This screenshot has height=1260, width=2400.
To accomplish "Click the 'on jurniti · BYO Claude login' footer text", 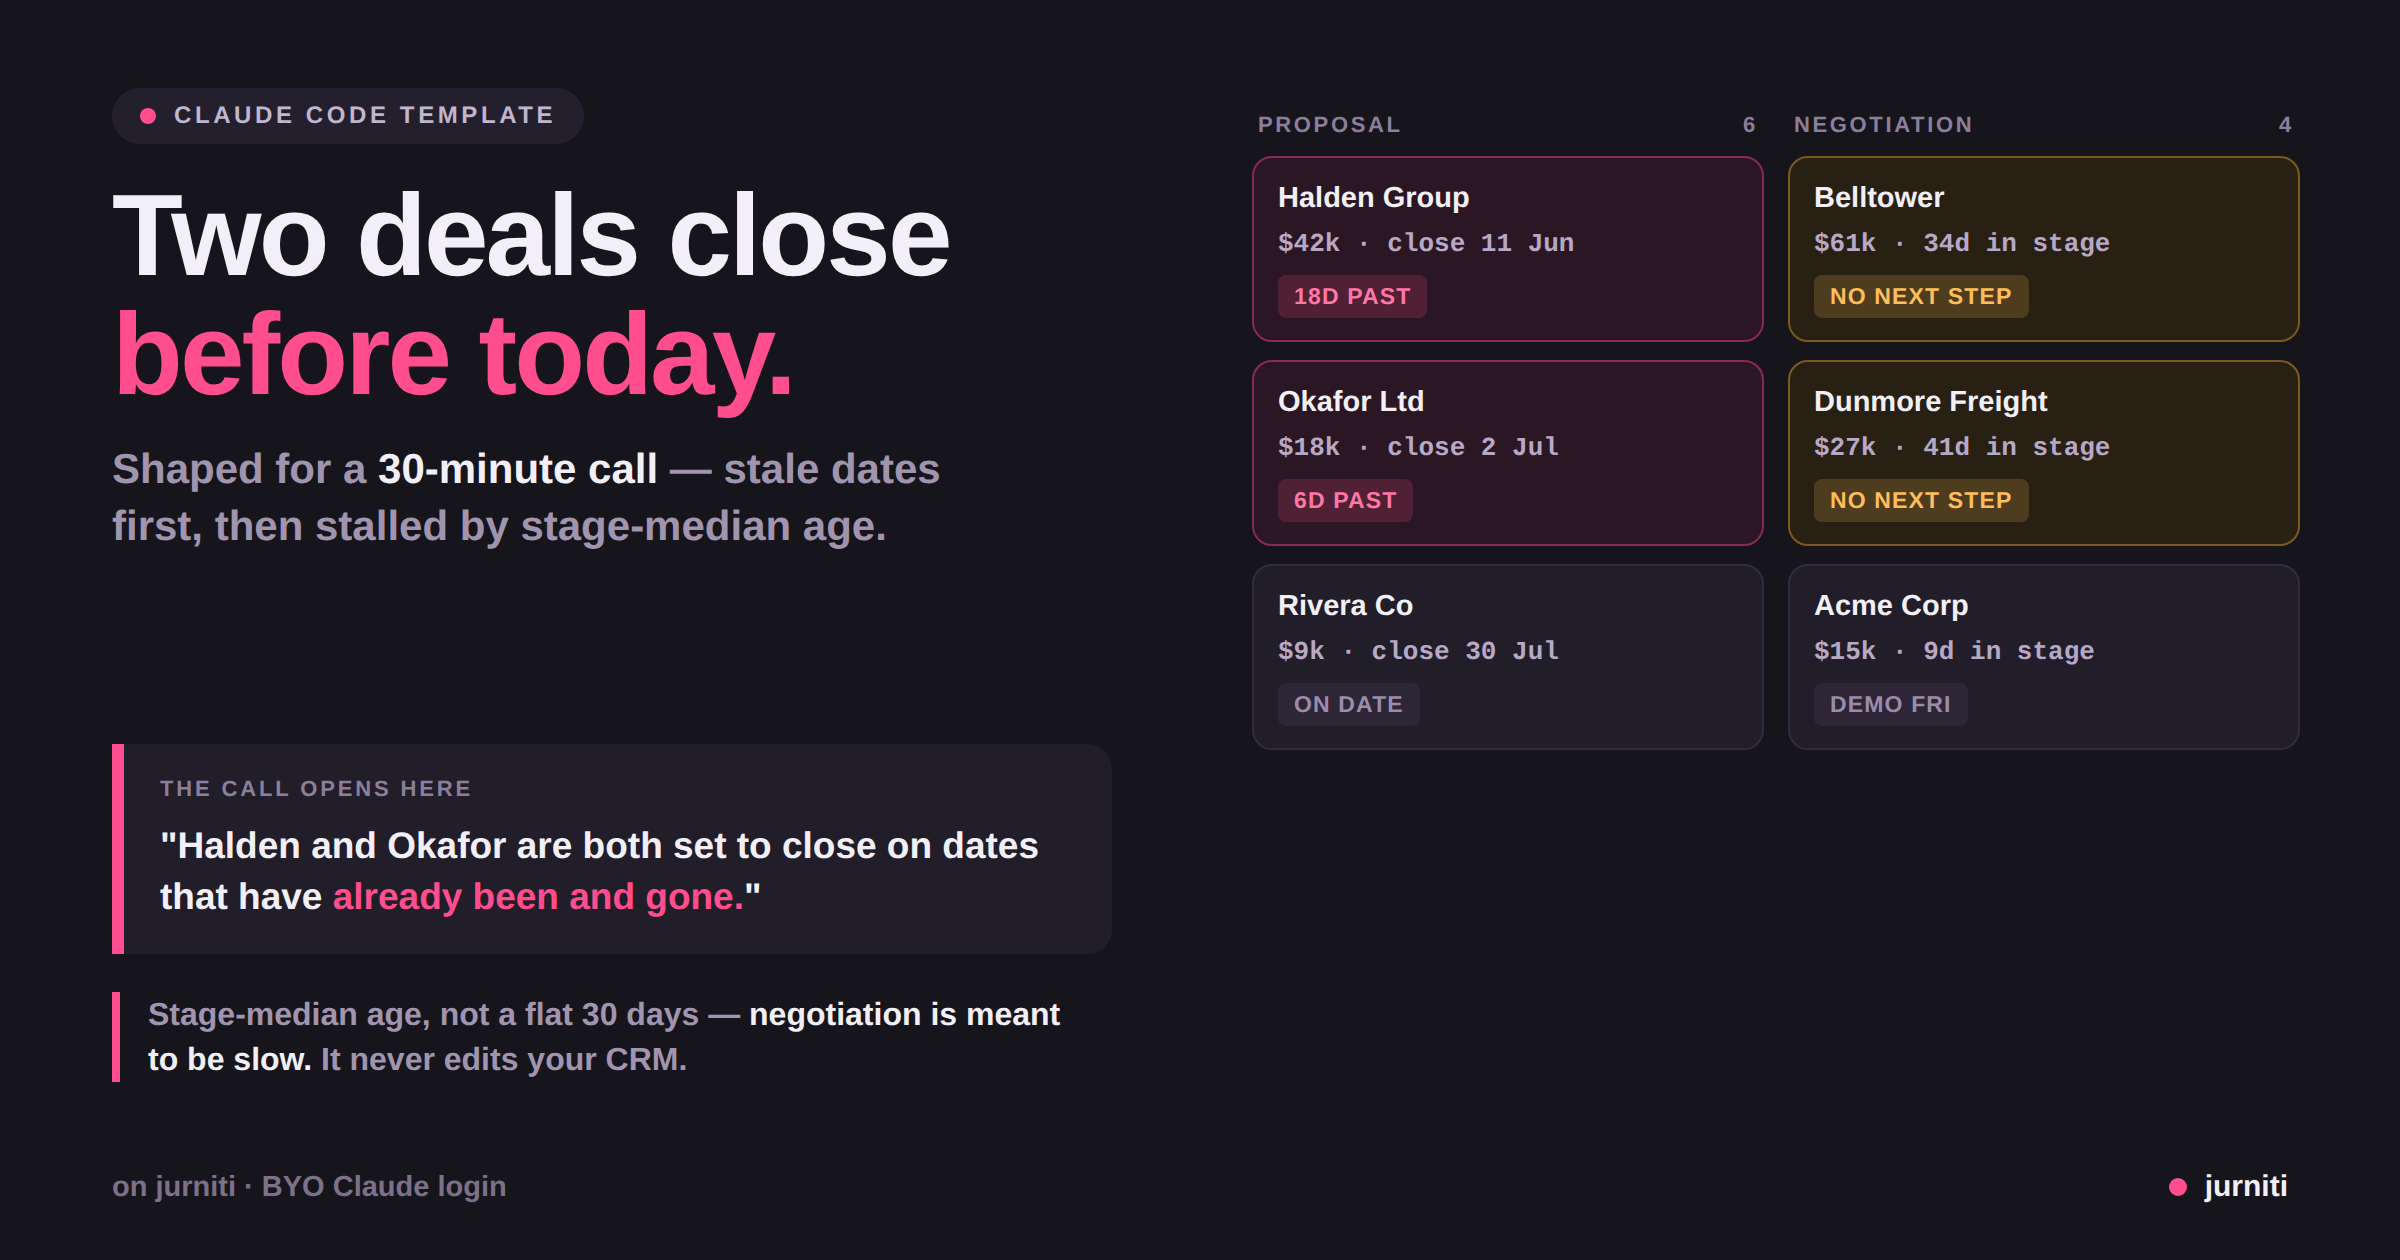I will [x=309, y=1186].
